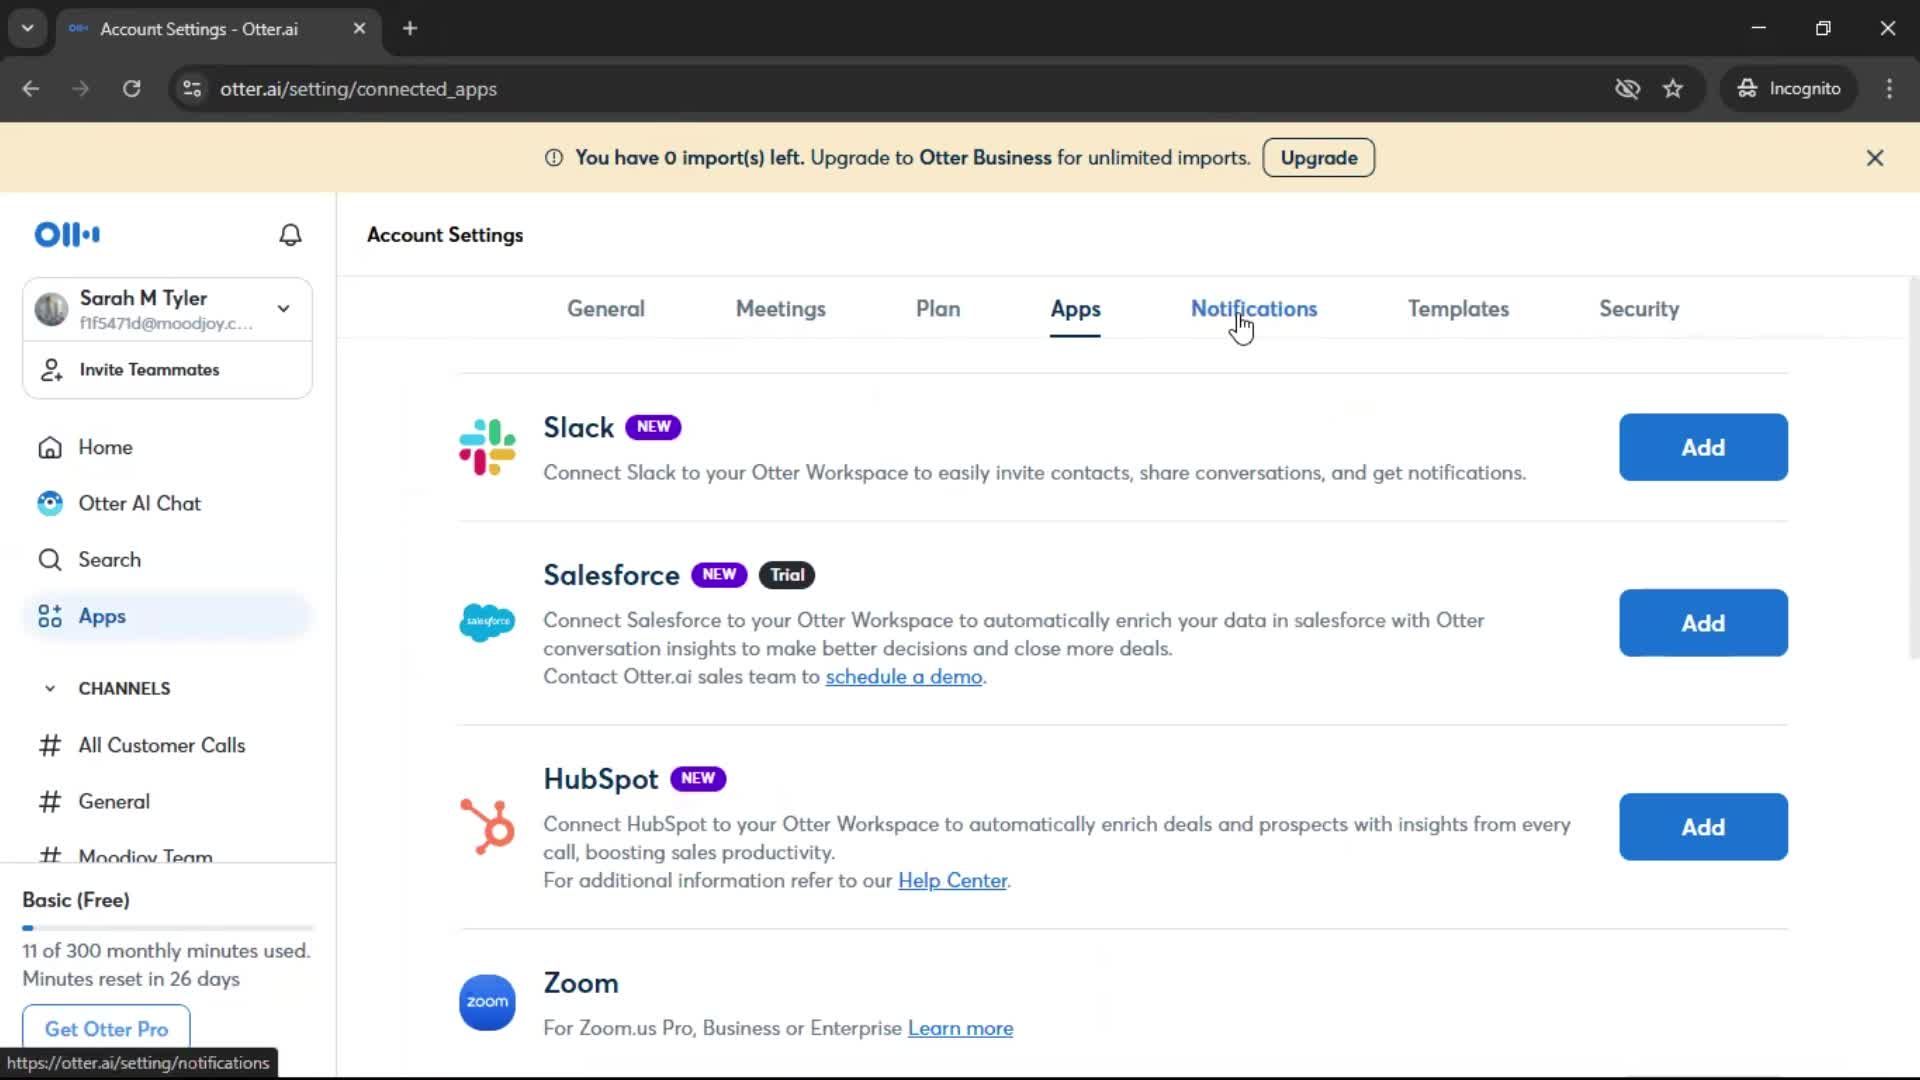
Task: Click the page vertical scrollbar
Action: [x=1912, y=469]
